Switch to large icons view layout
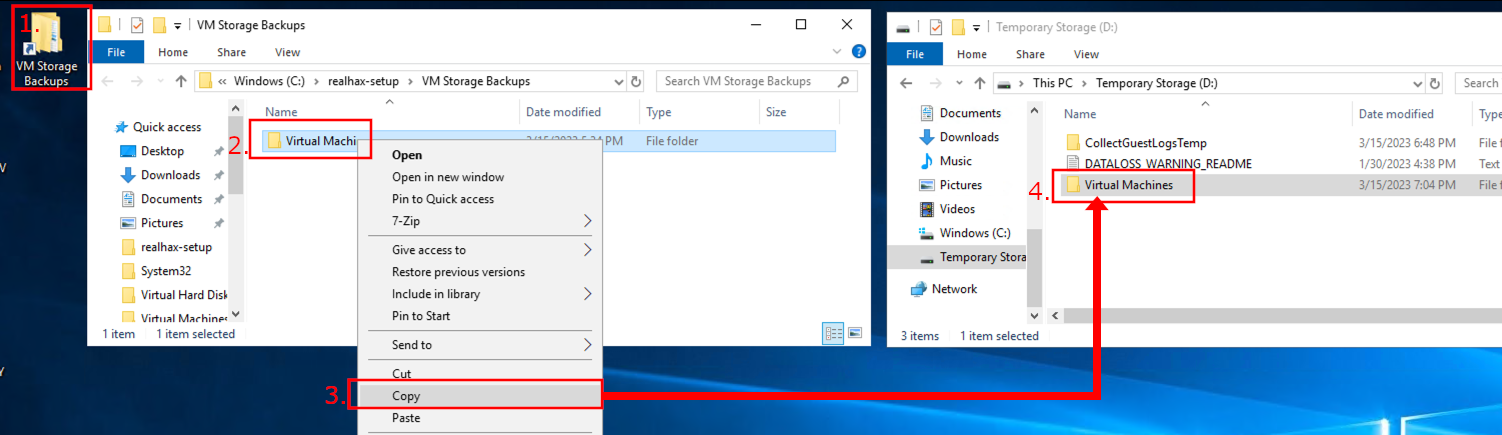Screen dimensions: 1502x435 click(x=855, y=333)
